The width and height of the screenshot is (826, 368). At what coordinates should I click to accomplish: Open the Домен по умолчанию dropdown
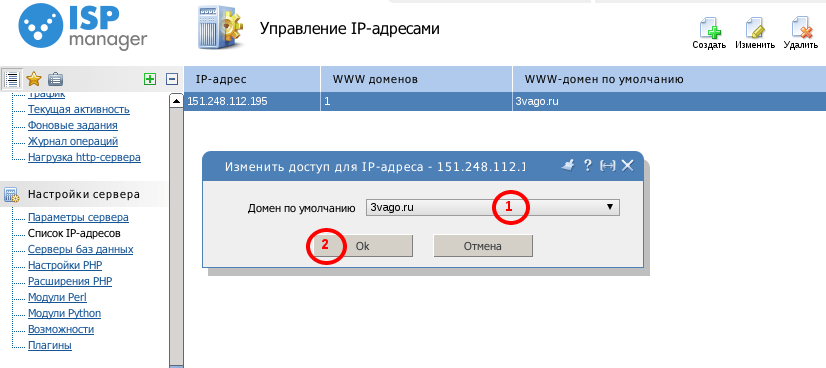493,207
